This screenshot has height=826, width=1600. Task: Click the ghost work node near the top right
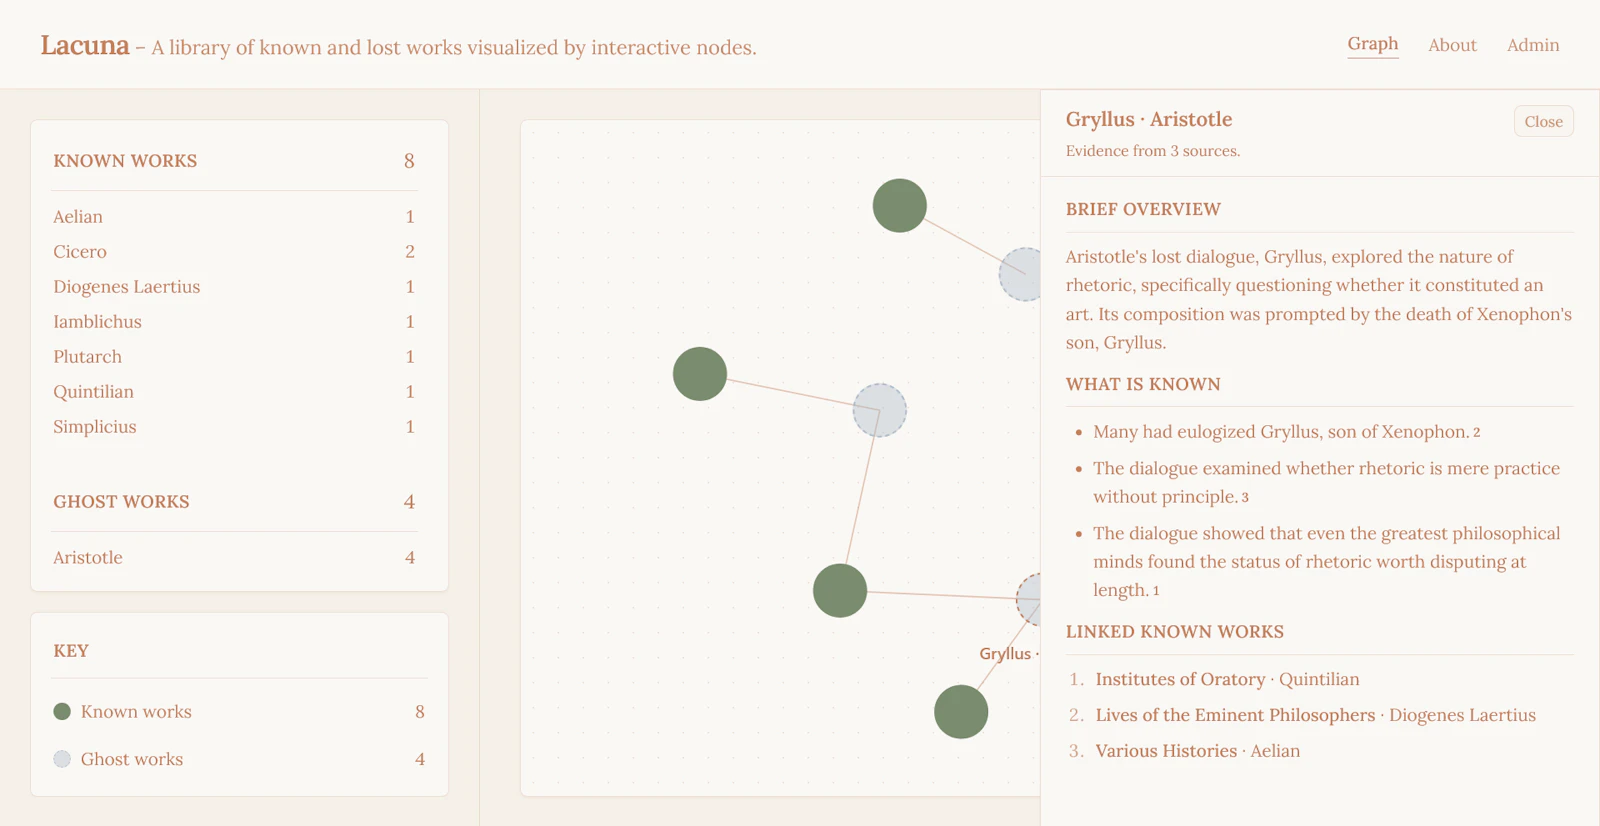(1022, 274)
